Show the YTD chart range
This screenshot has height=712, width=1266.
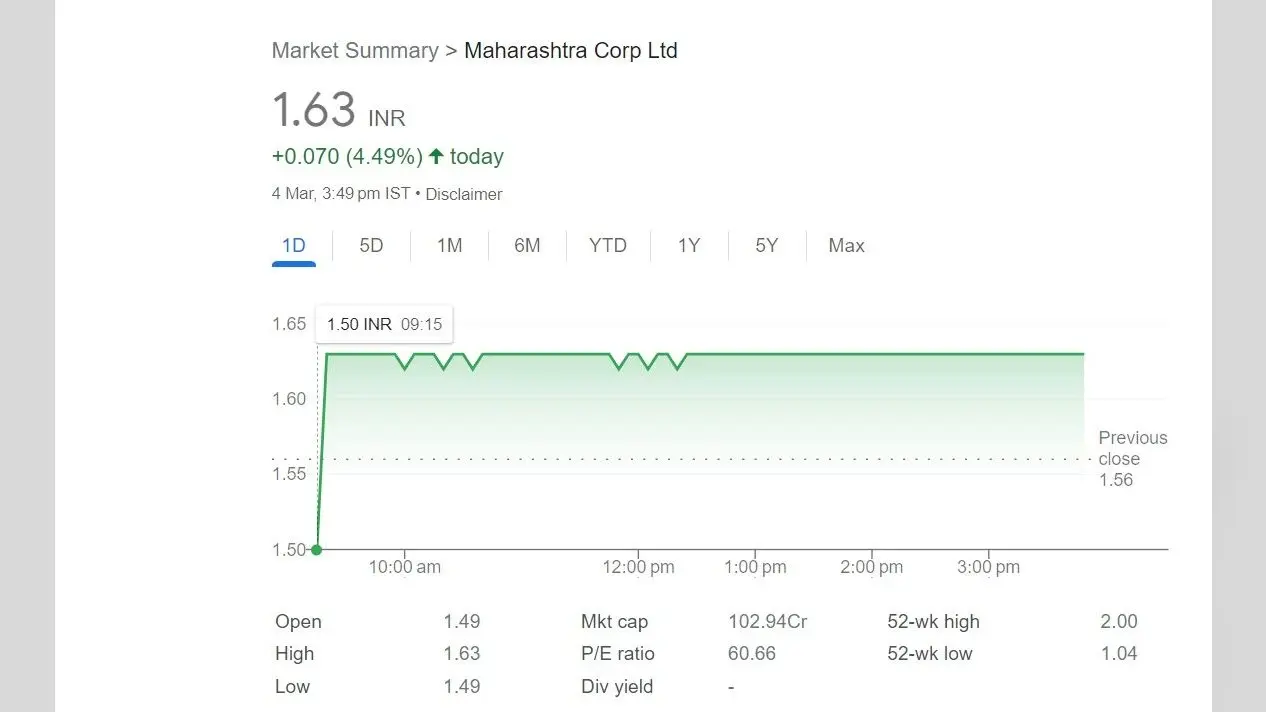coord(607,246)
